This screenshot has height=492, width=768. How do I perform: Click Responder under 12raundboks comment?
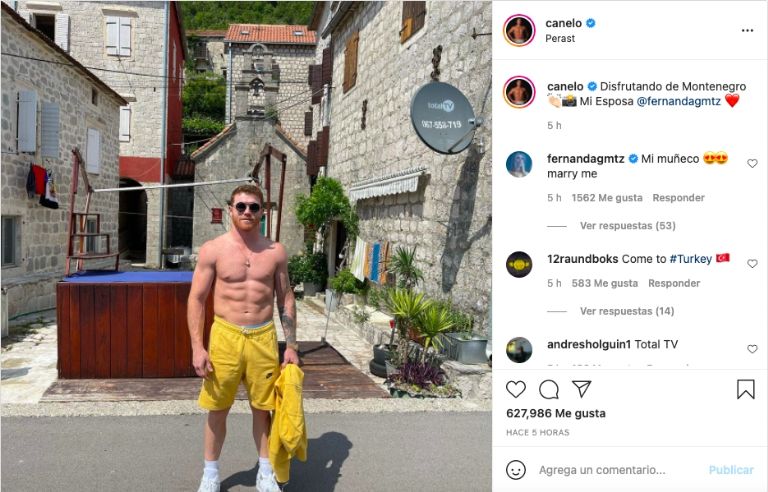point(674,283)
